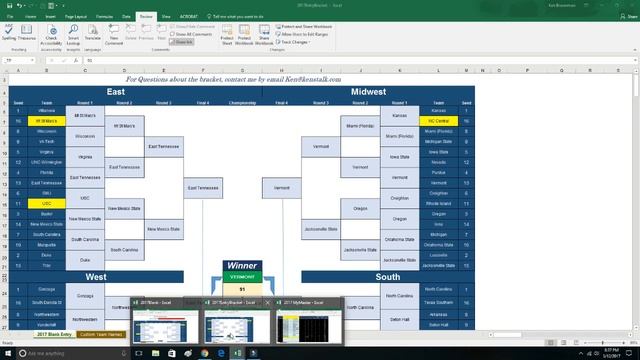The image size is (640, 360).
Task: Click the Undo arrow
Action: [x=19, y=6]
